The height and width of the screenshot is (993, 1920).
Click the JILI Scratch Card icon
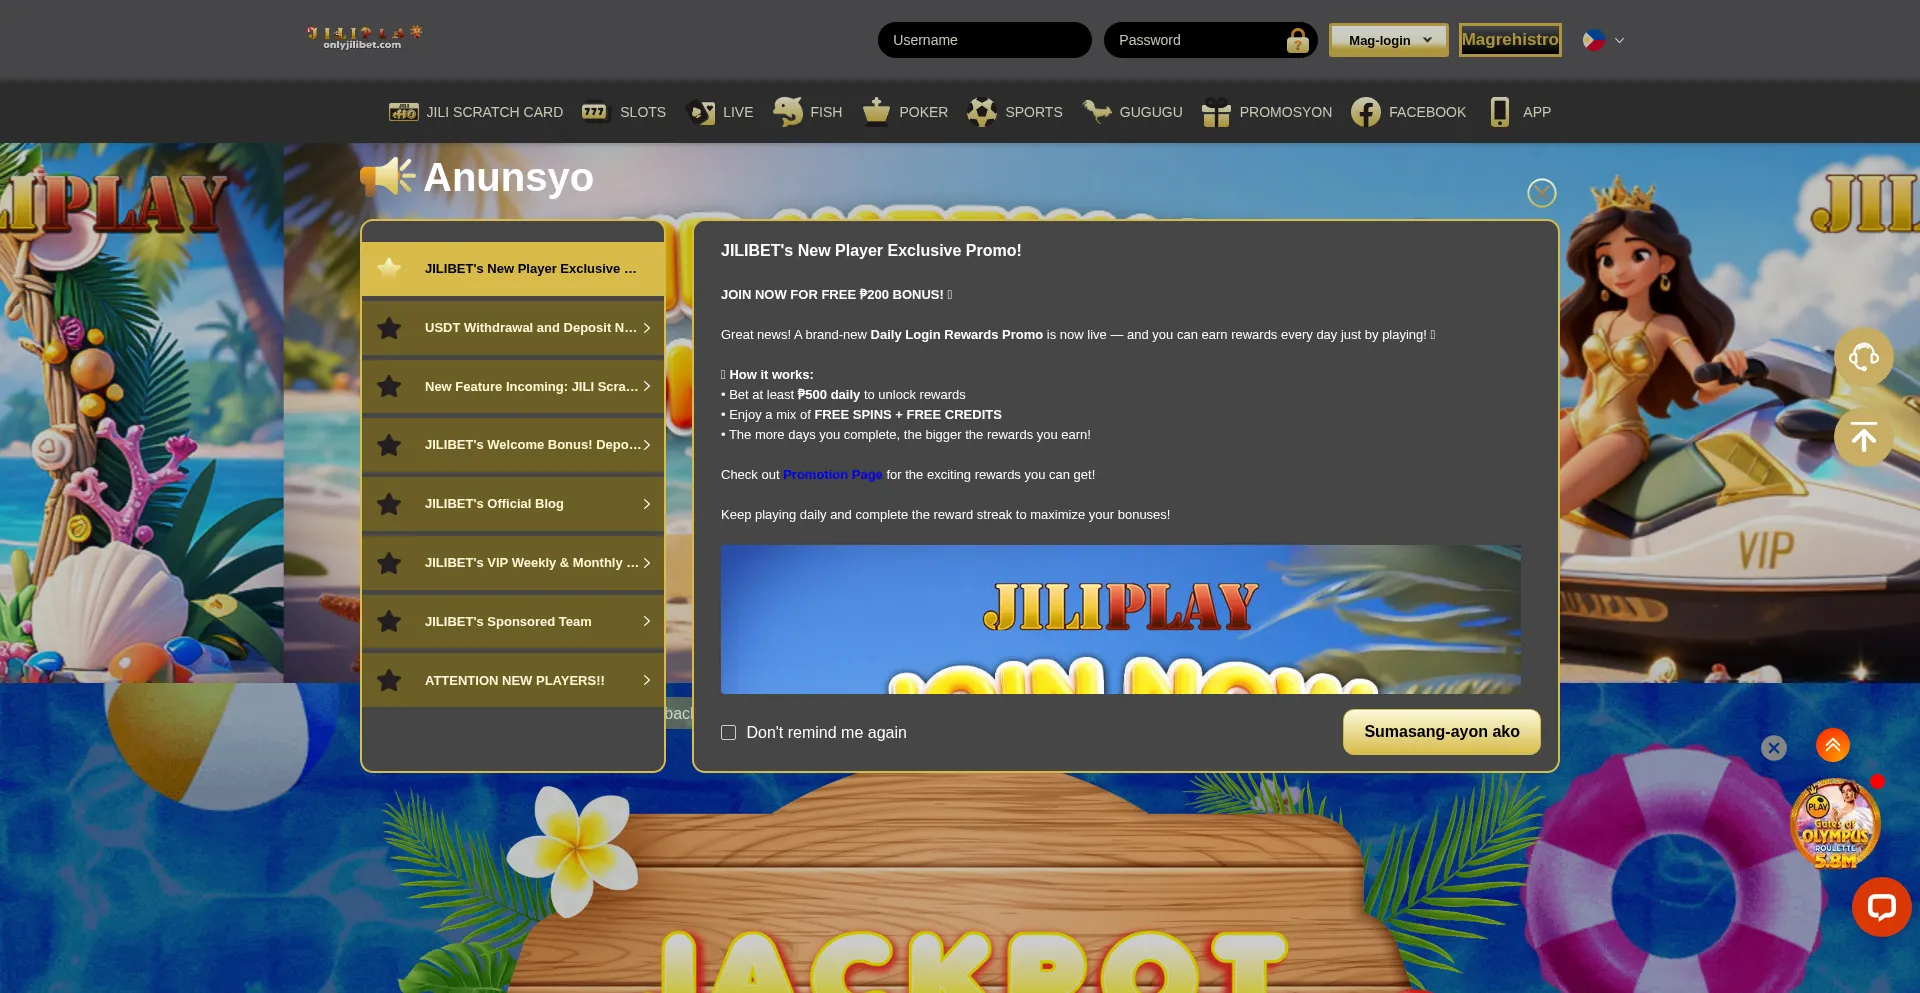pyautogui.click(x=404, y=112)
